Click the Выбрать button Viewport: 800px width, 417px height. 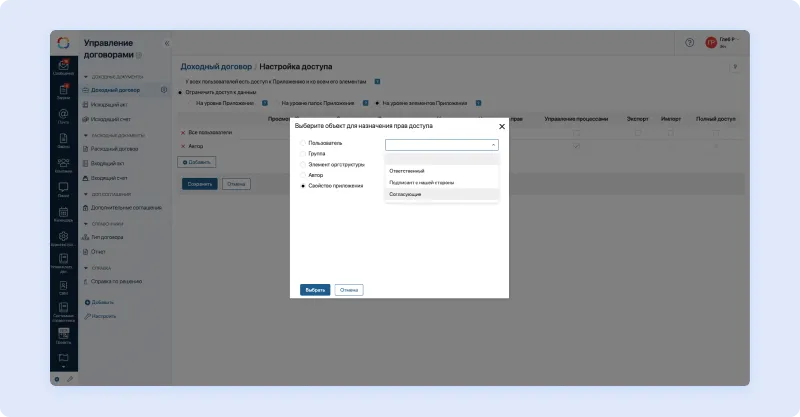tap(315, 290)
